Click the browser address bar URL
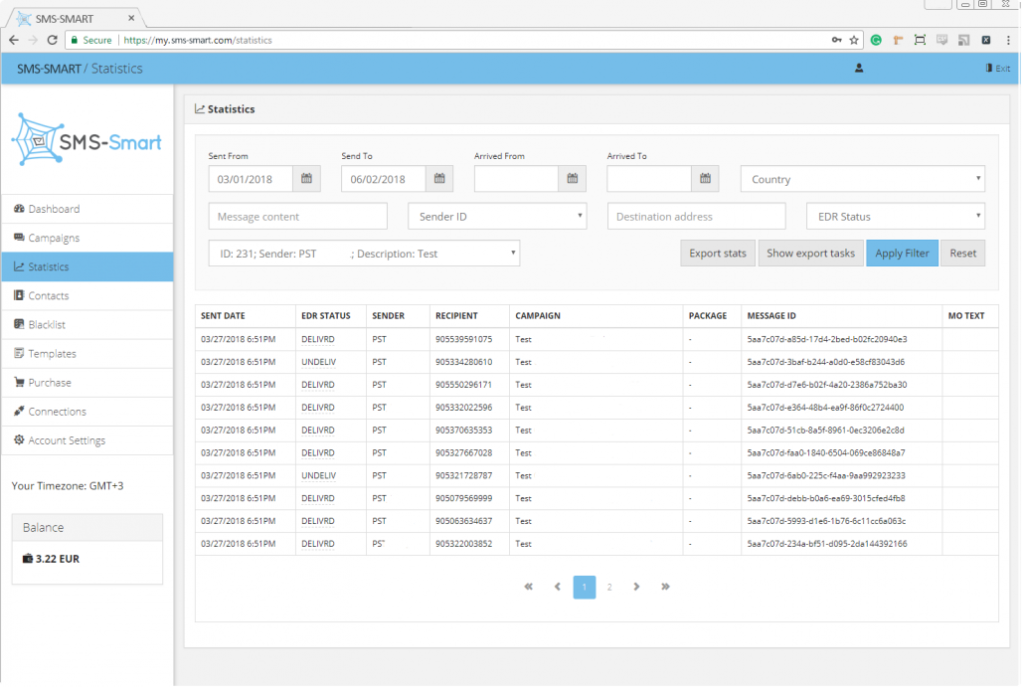This screenshot has width=1024, height=692. [198, 40]
